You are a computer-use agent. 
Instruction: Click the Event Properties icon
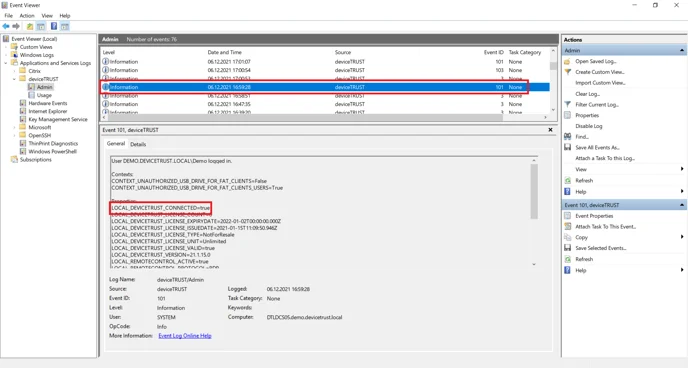click(567, 216)
